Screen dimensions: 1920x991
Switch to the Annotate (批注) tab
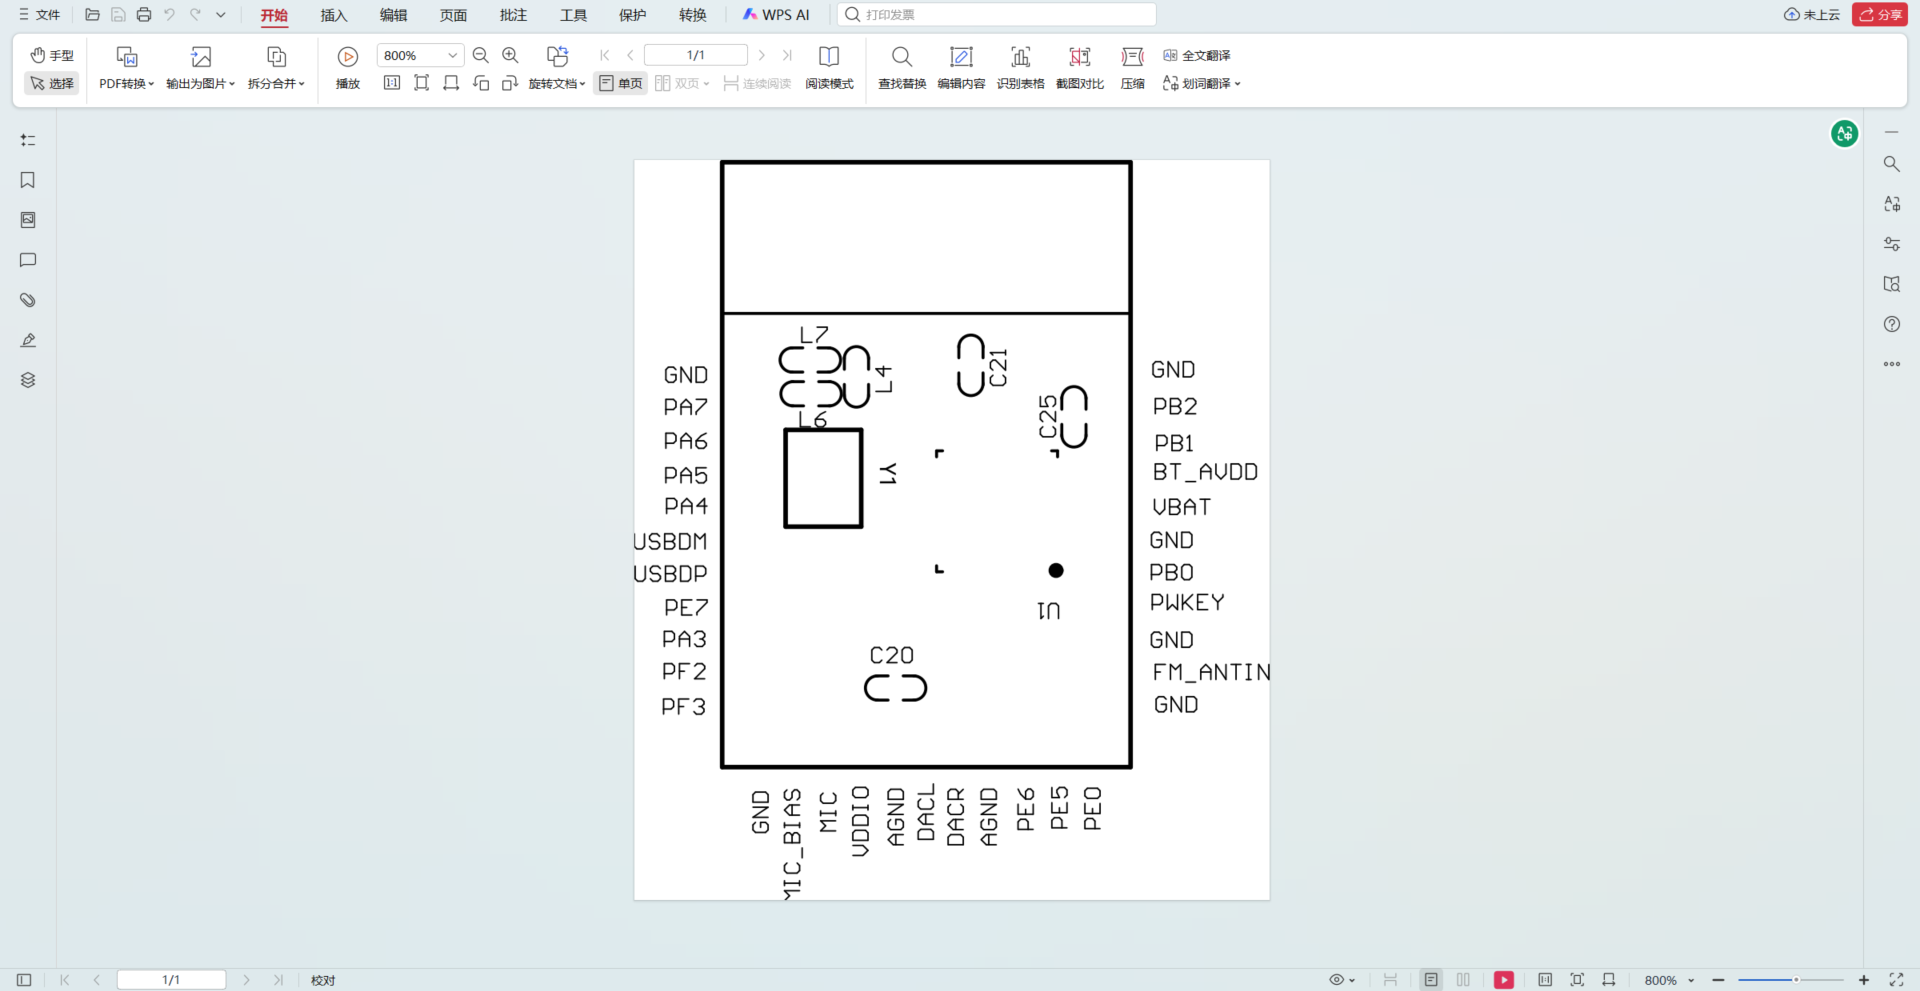coord(513,15)
